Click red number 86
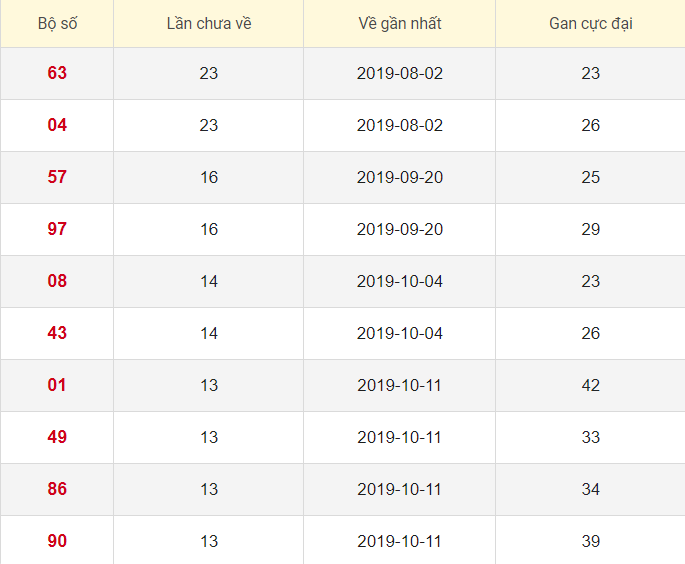Screen dimensions: 685x564 coord(57,489)
